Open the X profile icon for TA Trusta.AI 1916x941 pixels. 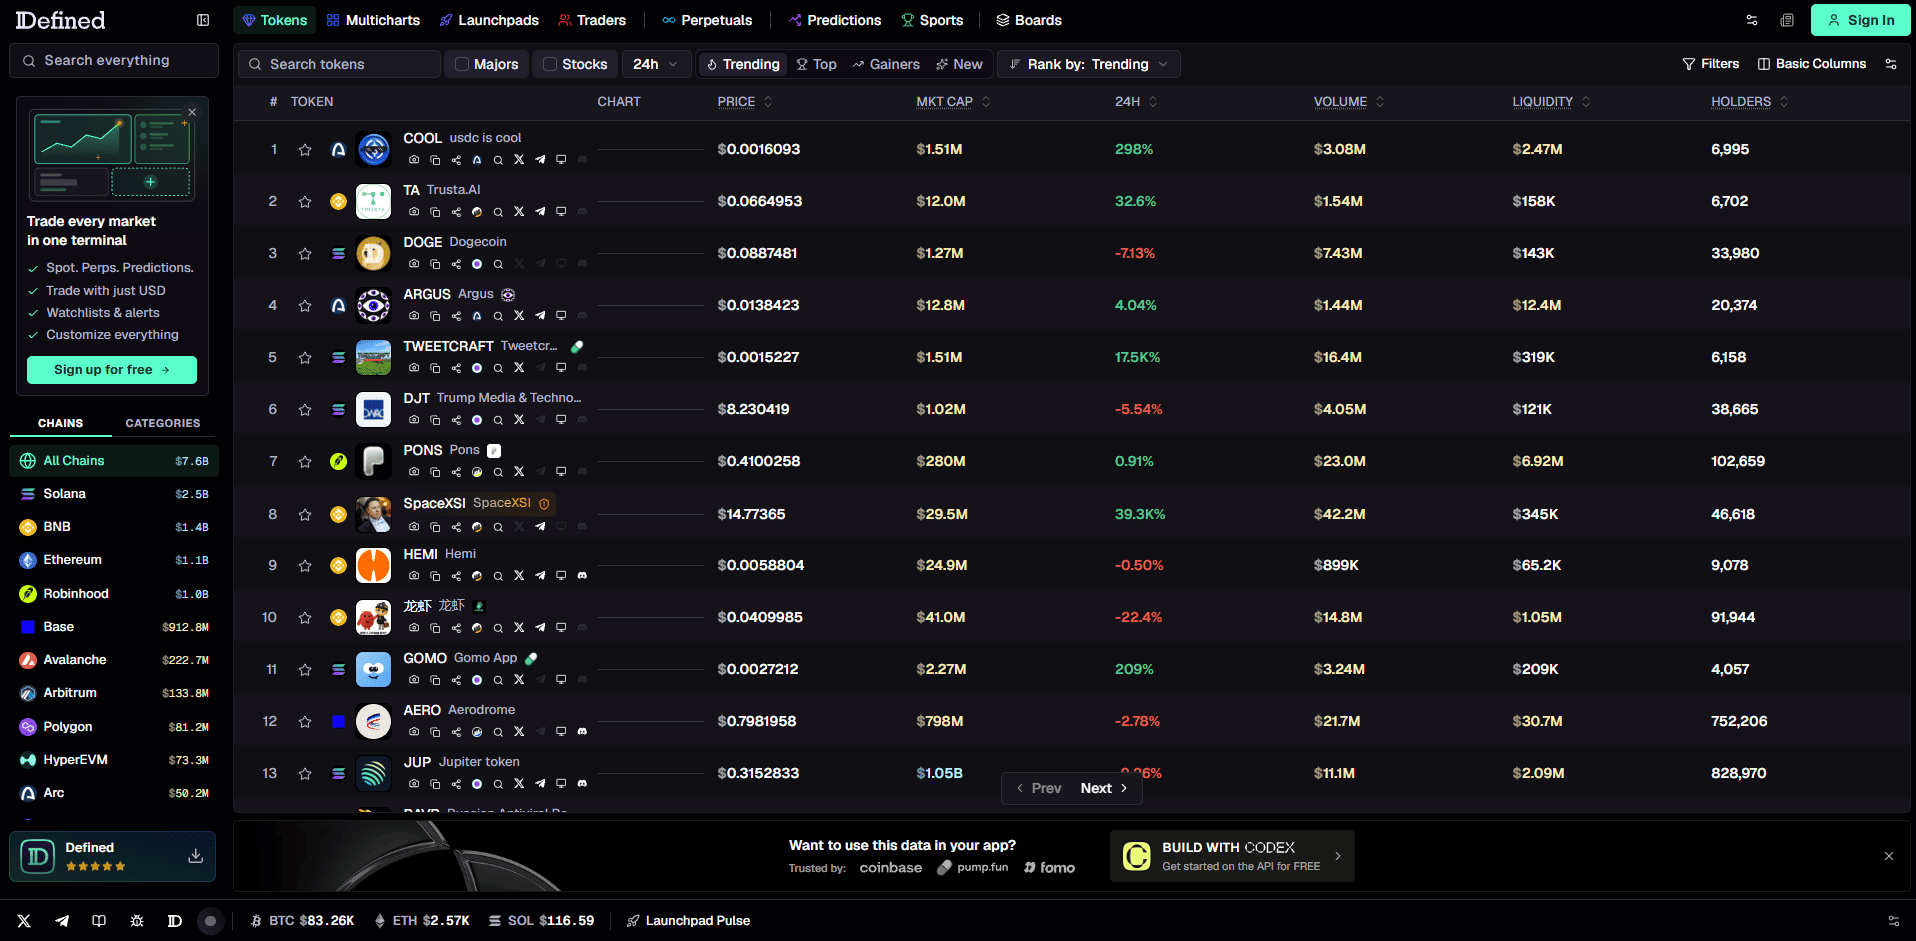(519, 212)
